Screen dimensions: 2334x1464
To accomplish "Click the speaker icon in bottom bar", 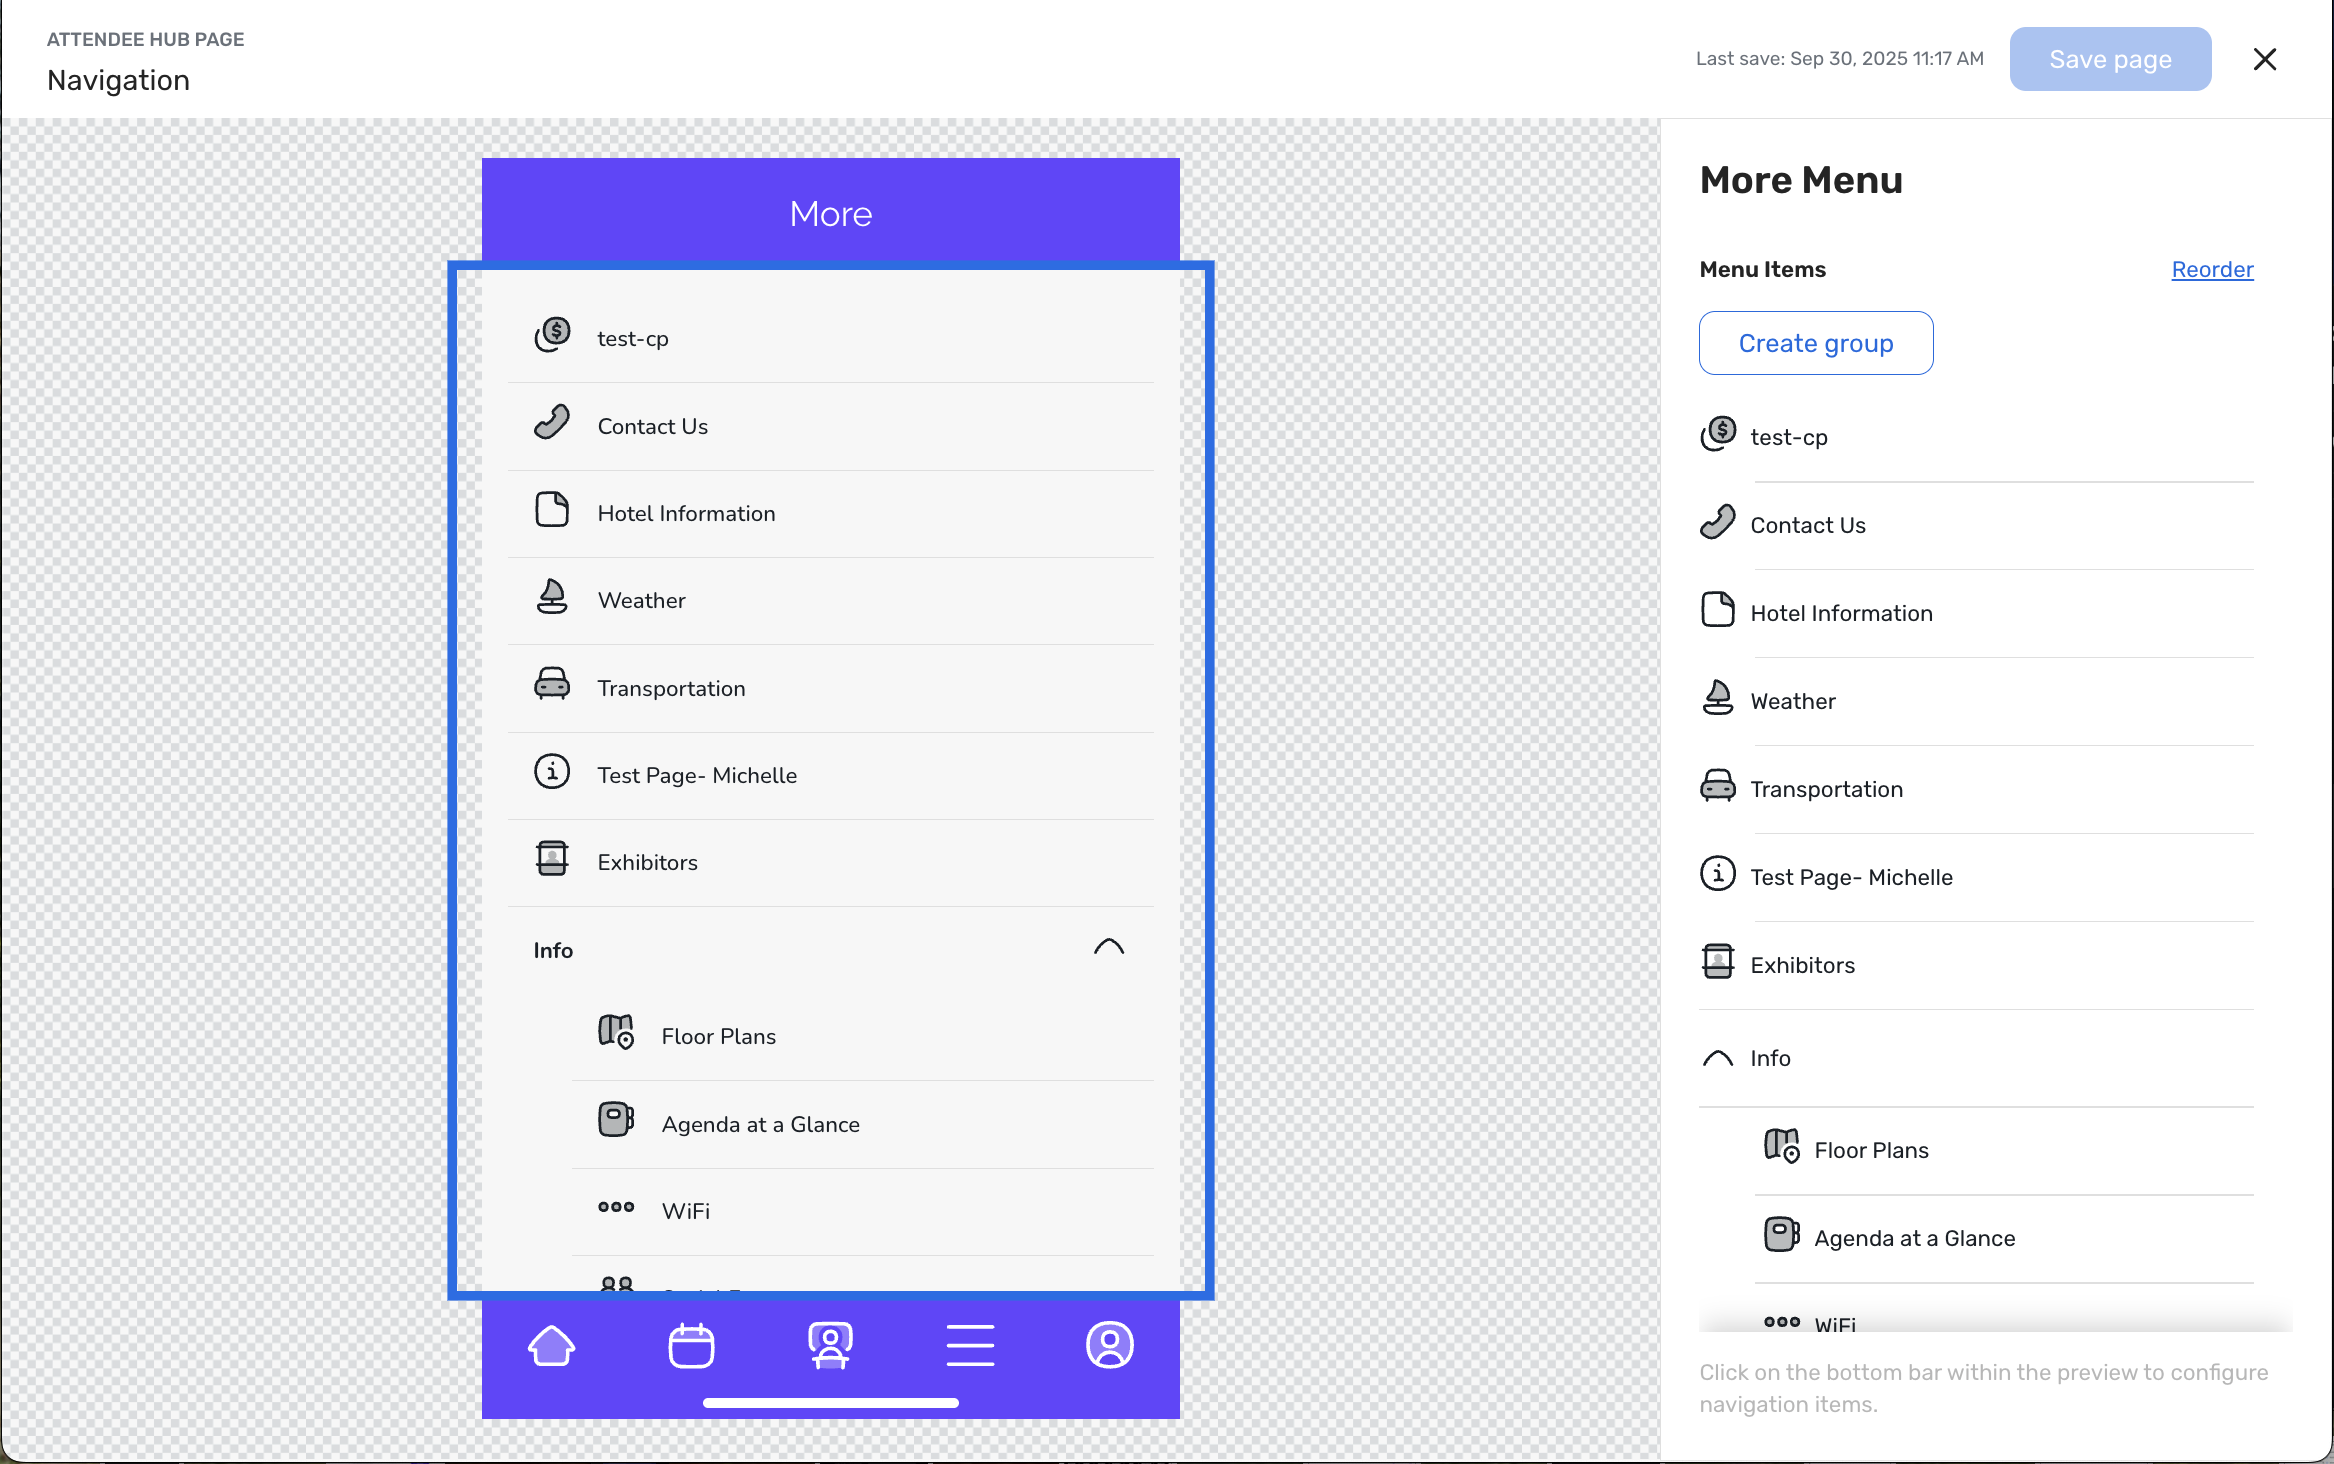I will [x=830, y=1345].
